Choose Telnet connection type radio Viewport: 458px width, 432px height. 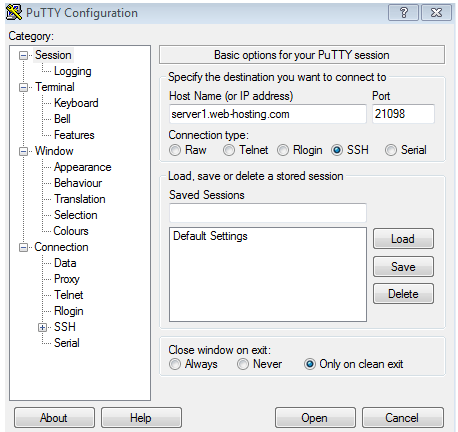[229, 150]
